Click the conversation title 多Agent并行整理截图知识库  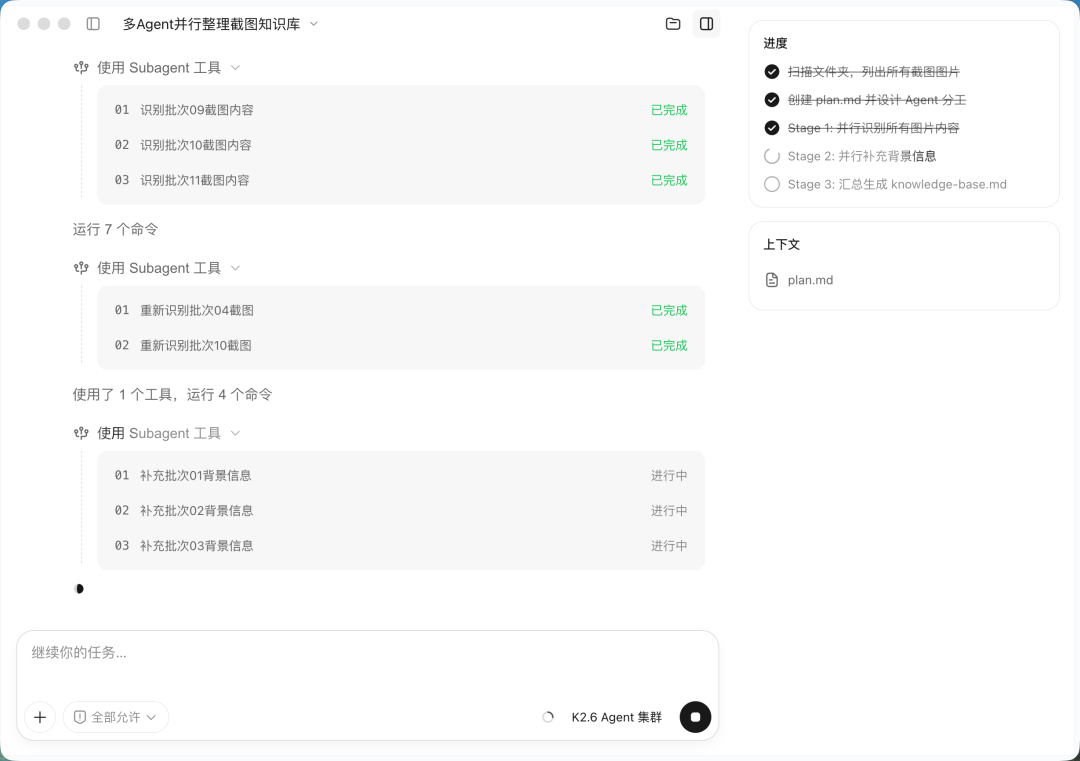coord(211,24)
